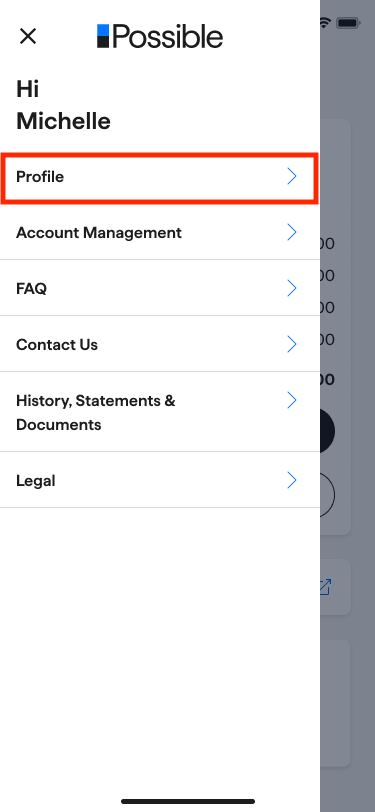Tap the battery icon in the status bar
Viewport: 375px width, 812px height.
pos(348,23)
